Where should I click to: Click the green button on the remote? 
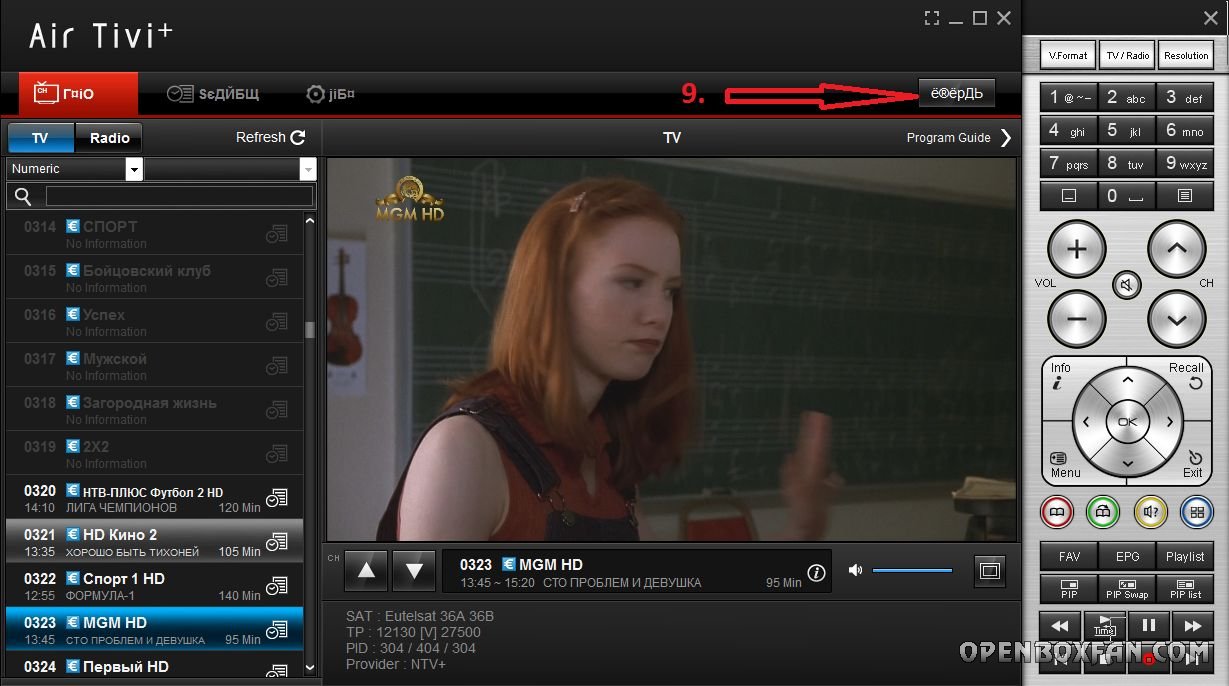(1104, 513)
